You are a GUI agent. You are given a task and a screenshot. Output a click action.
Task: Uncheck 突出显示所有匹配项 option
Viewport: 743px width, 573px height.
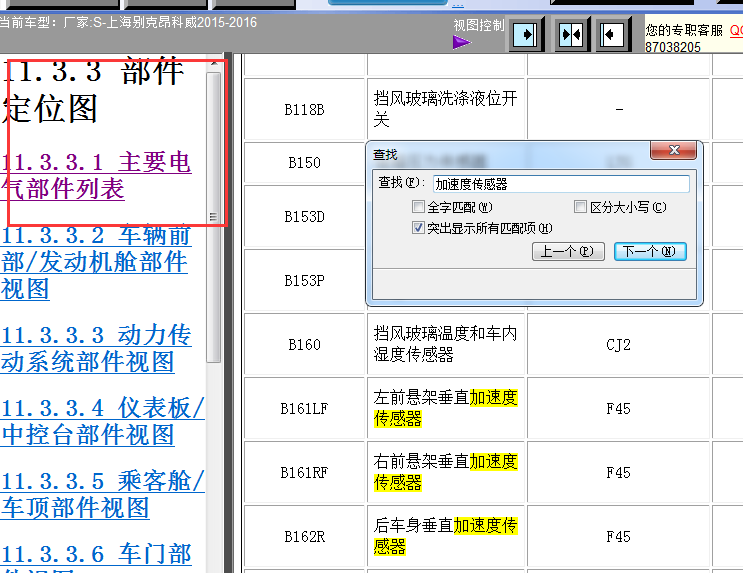click(419, 228)
